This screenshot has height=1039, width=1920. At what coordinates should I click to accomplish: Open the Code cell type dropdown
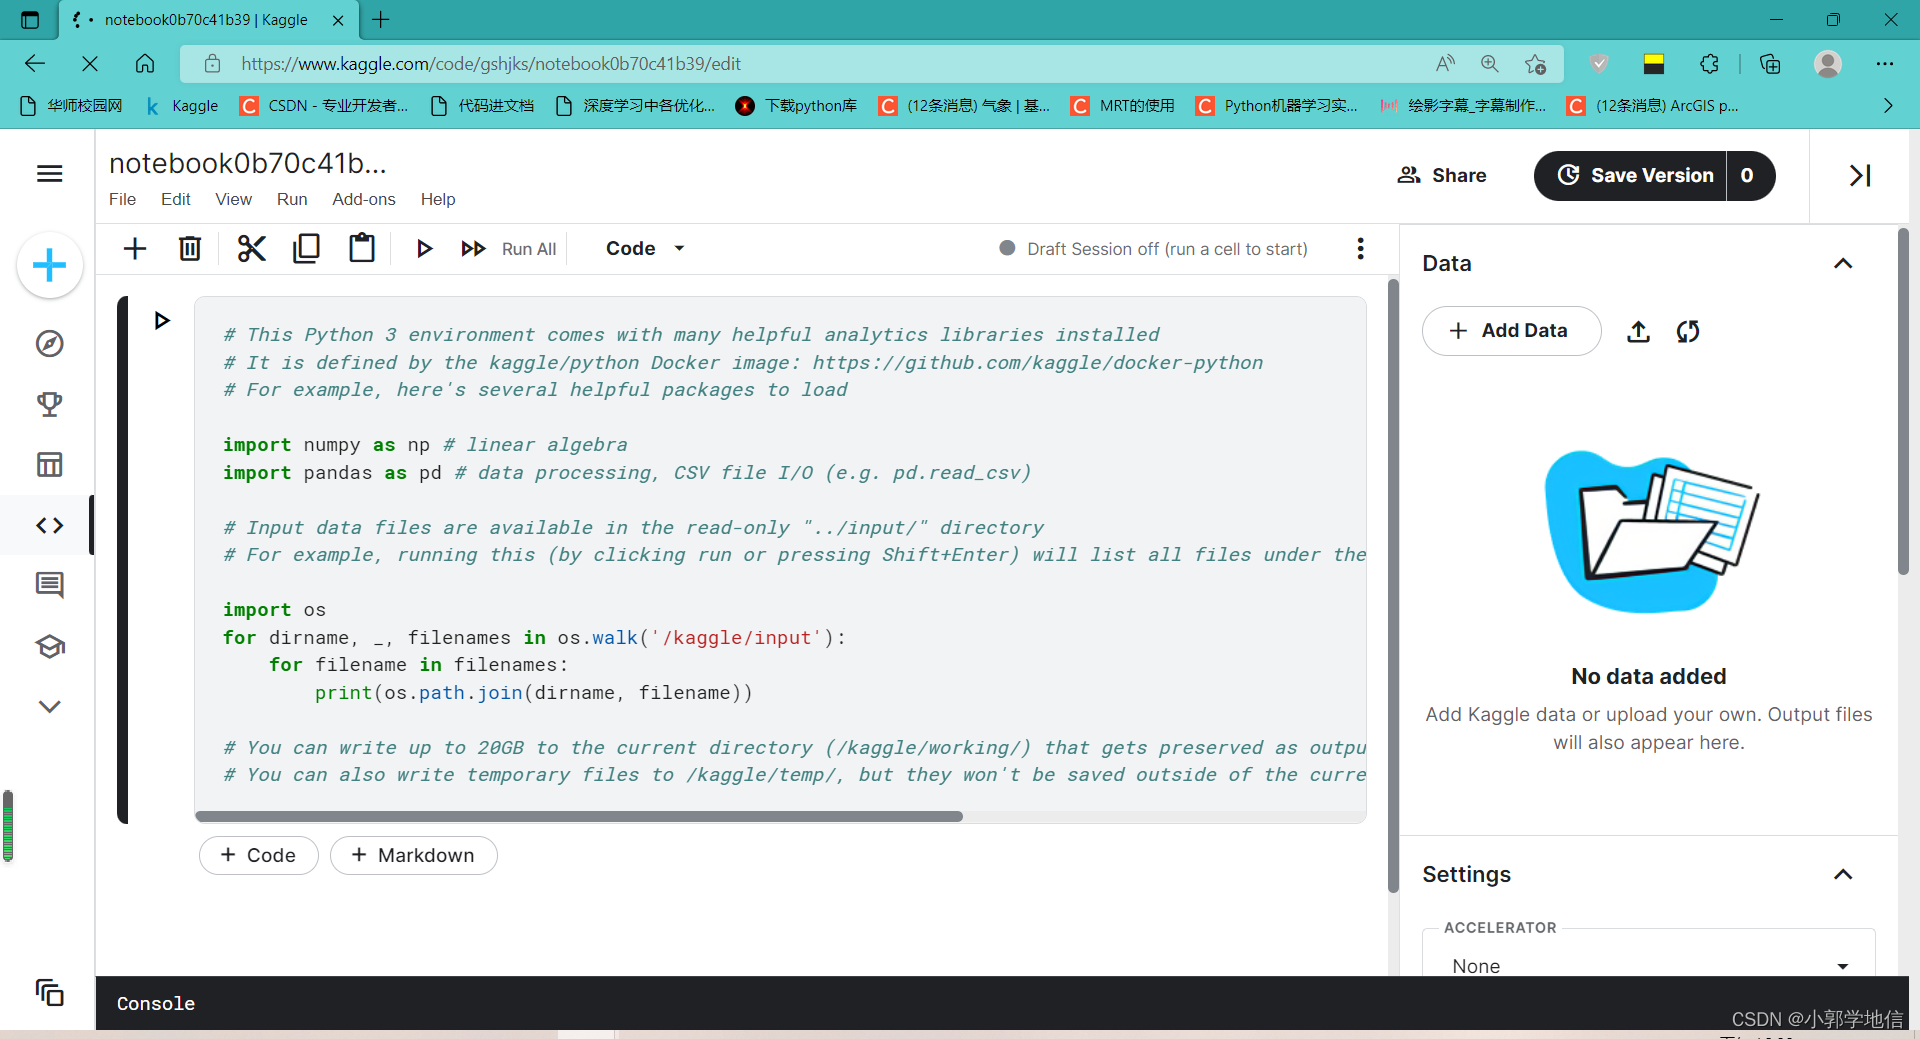tap(645, 248)
